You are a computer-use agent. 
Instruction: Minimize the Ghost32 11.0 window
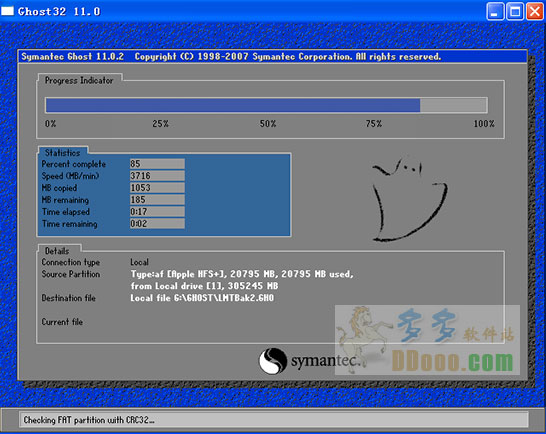pos(495,11)
